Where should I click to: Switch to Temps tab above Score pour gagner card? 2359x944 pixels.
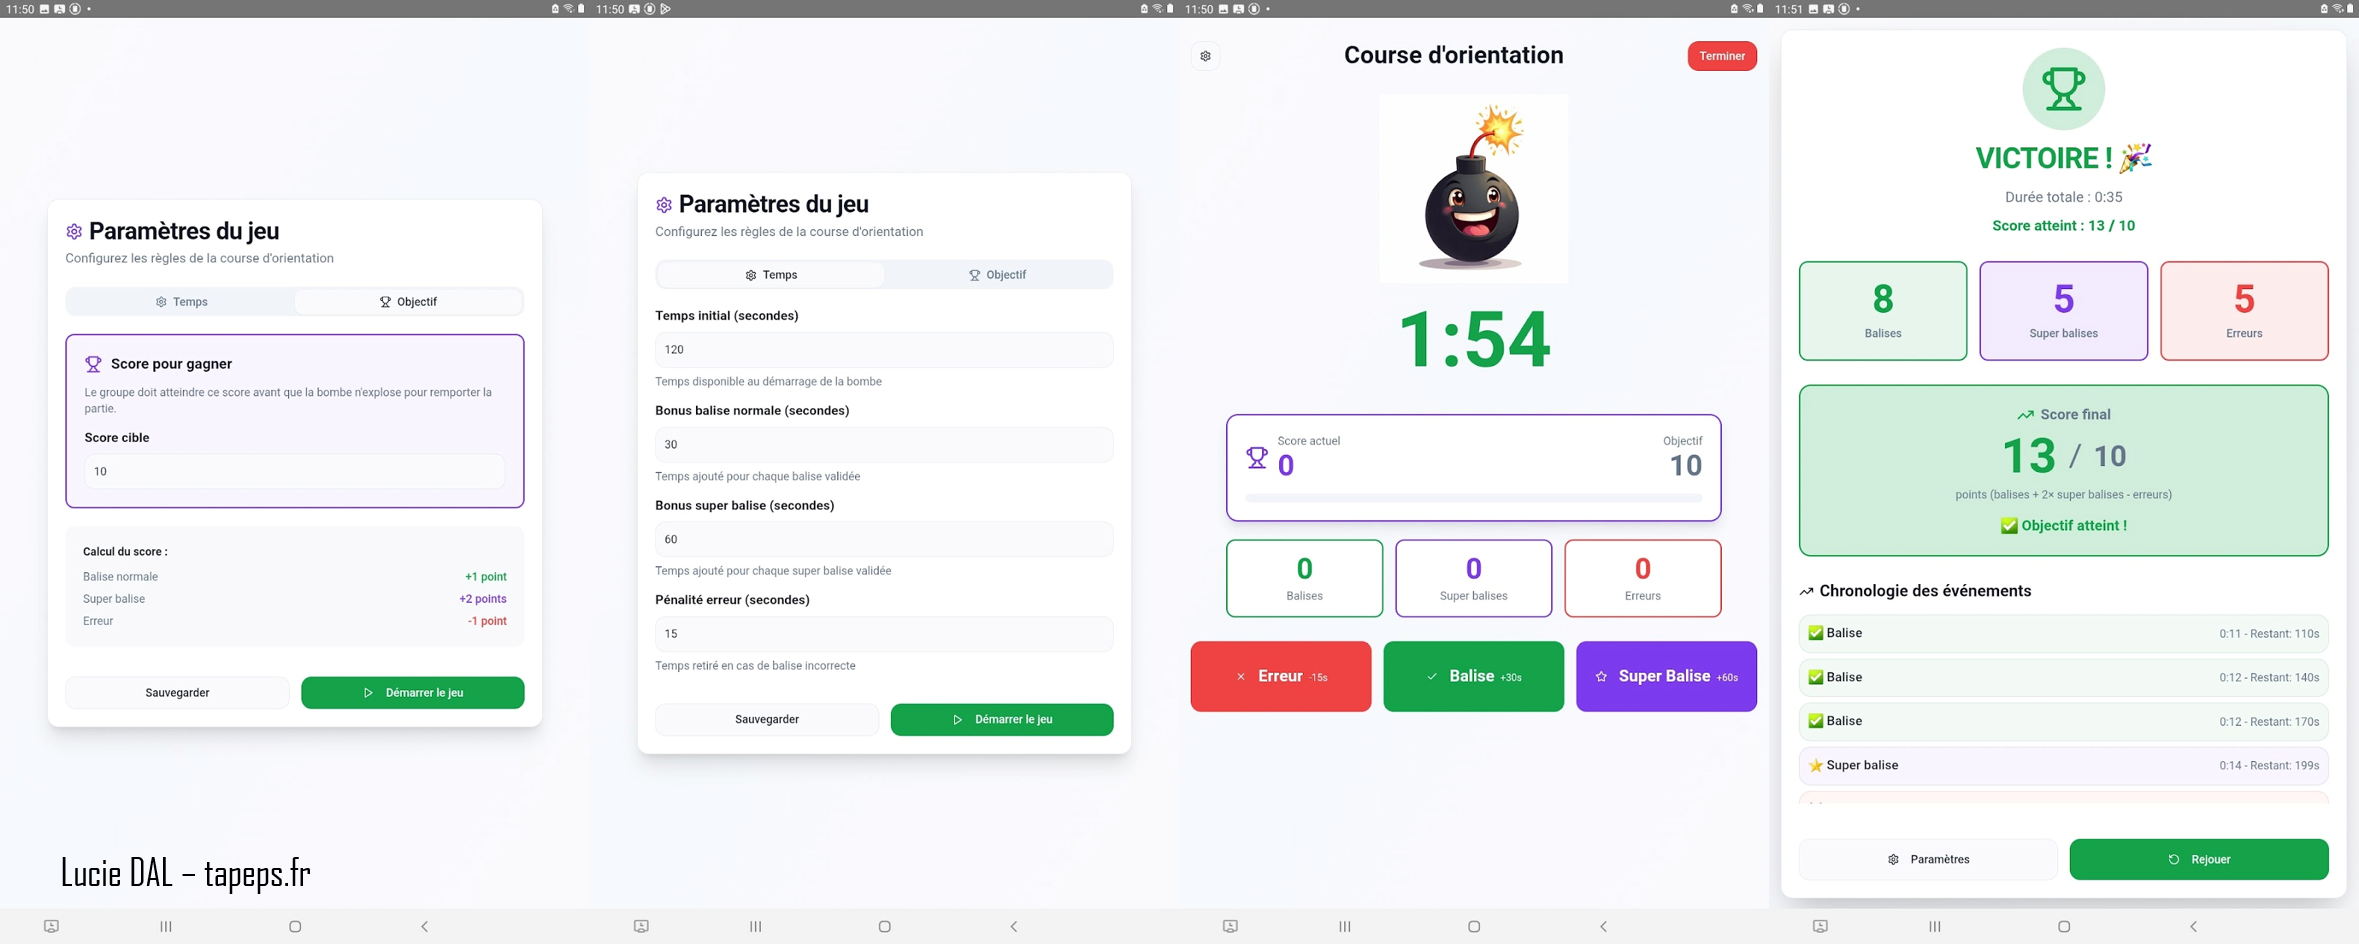click(181, 302)
